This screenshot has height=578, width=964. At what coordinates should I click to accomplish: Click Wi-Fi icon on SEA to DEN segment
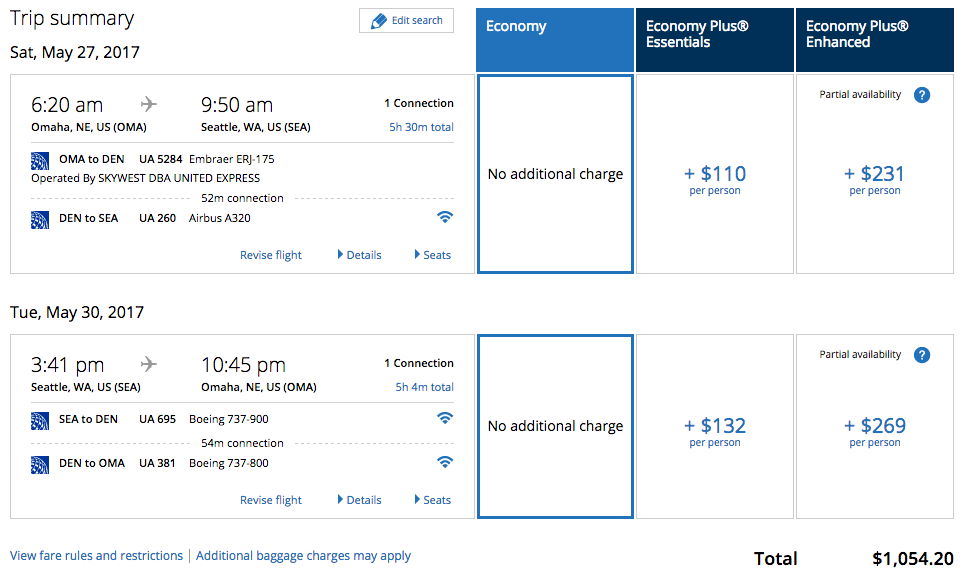pos(444,418)
